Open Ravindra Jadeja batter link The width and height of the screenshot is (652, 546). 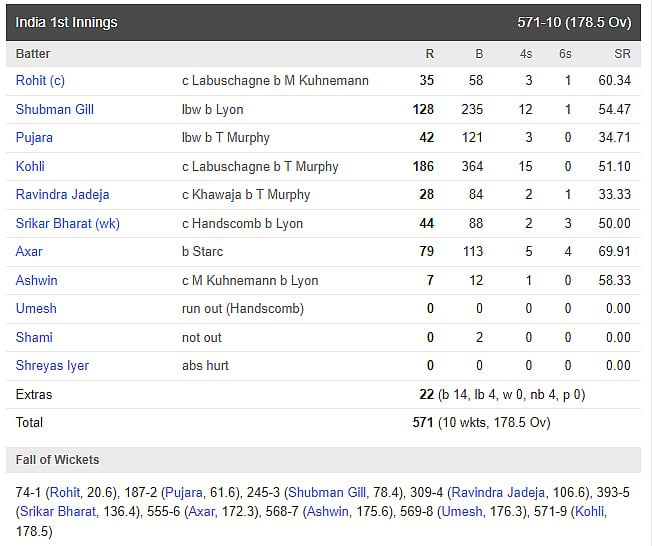pos(63,194)
